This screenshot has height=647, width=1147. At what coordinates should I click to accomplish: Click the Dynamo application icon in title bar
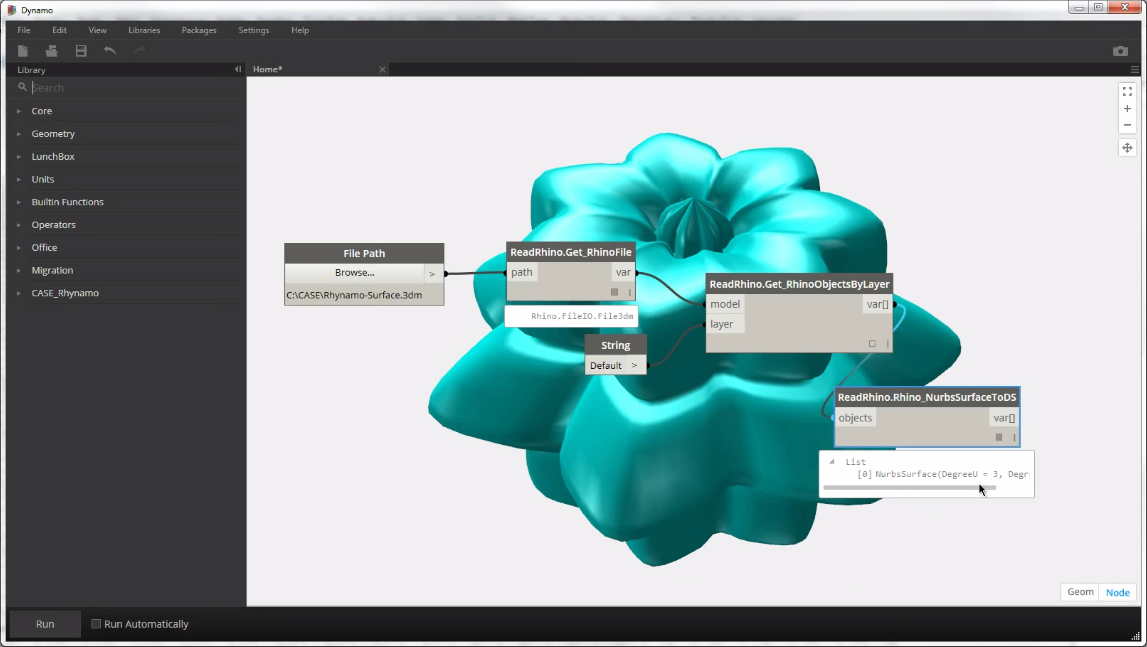click(x=12, y=10)
